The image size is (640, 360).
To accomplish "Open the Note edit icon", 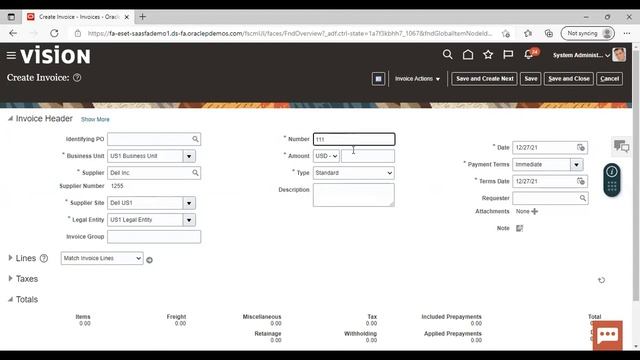I will click(519, 228).
